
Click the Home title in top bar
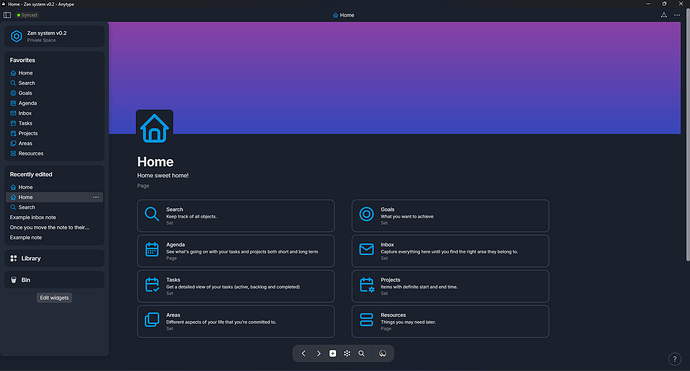coord(343,15)
